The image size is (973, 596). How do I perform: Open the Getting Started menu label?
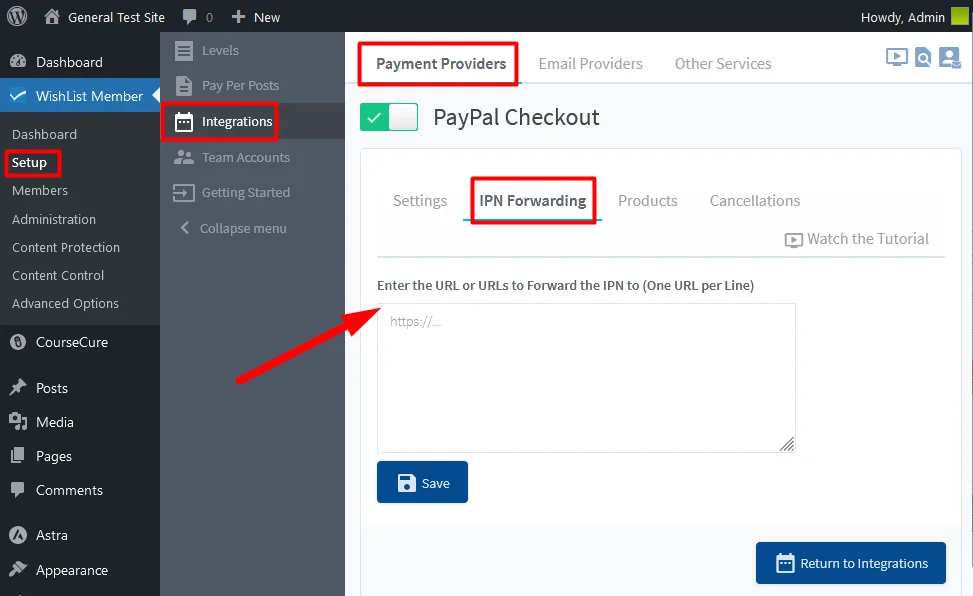tap(246, 192)
